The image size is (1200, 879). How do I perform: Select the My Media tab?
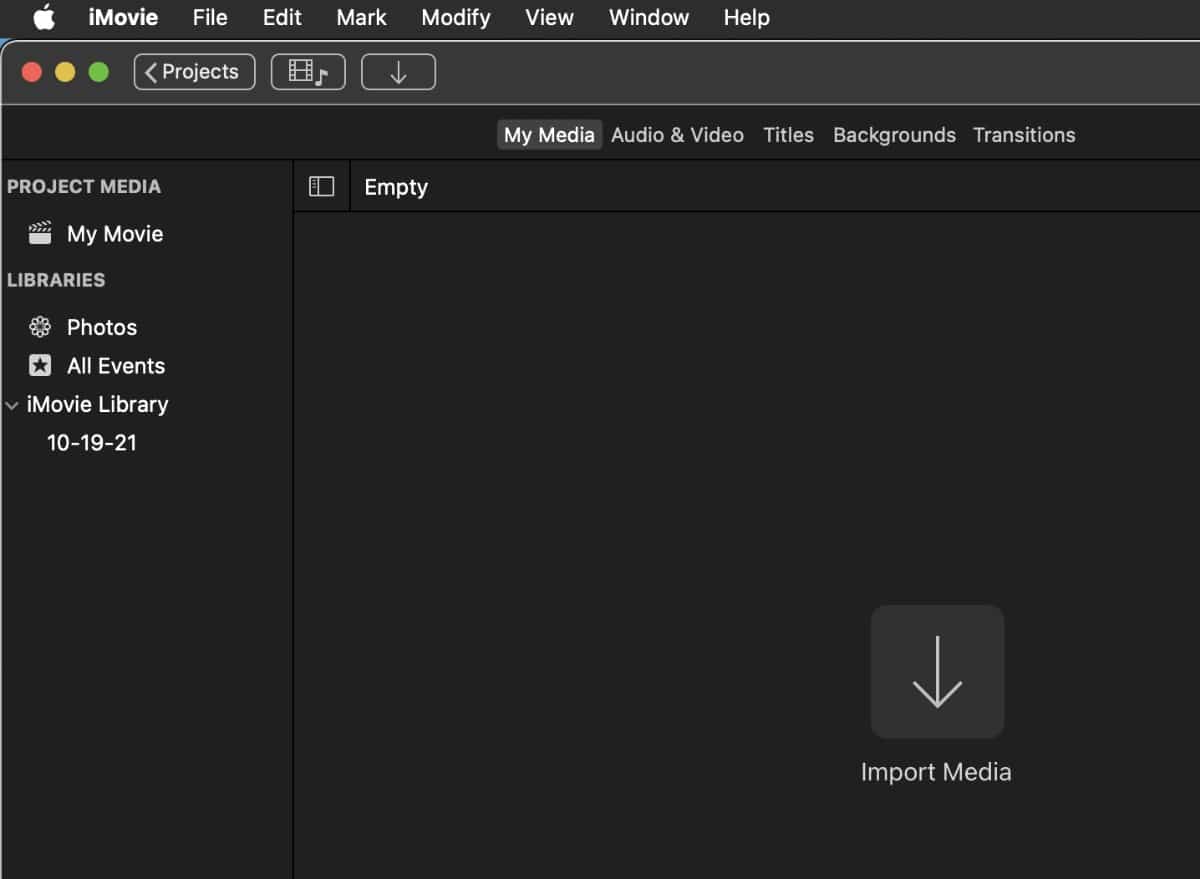pos(549,135)
